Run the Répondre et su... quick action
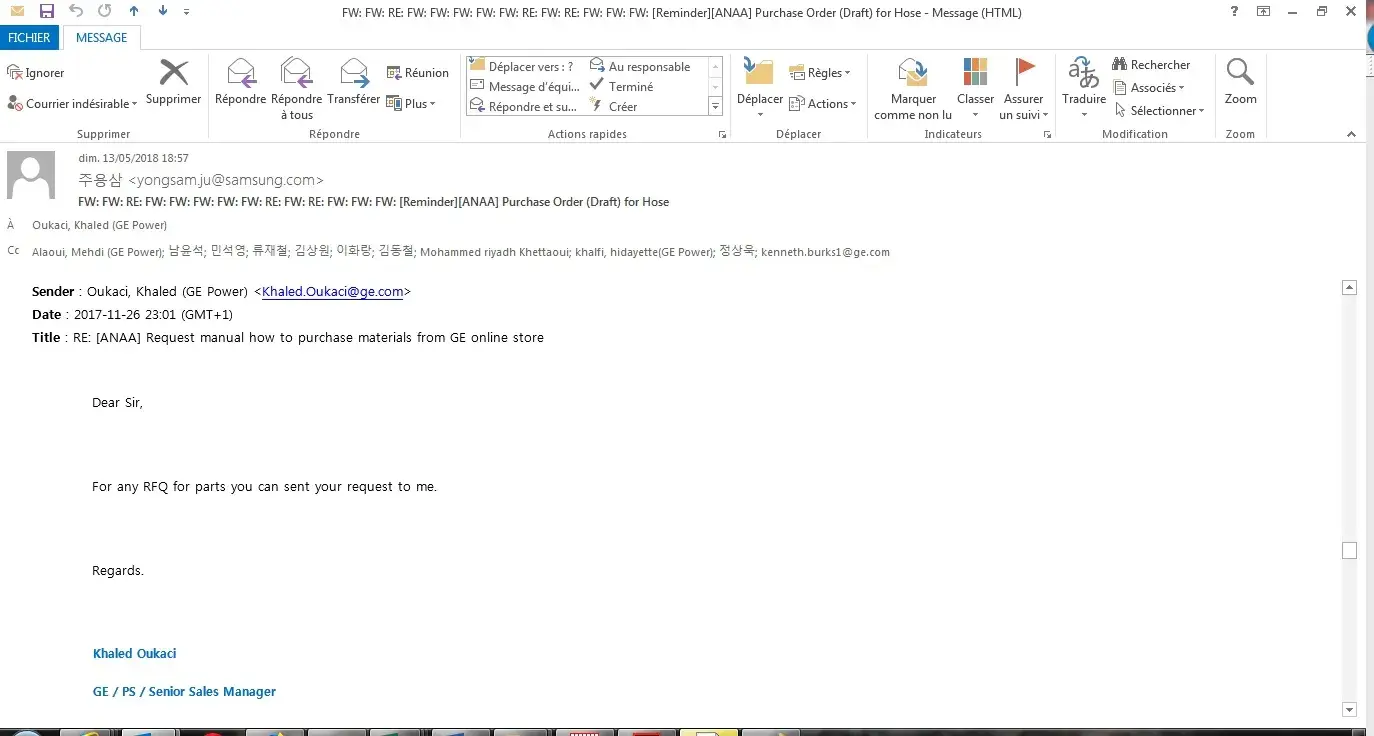The image size is (1374, 736). point(522,107)
